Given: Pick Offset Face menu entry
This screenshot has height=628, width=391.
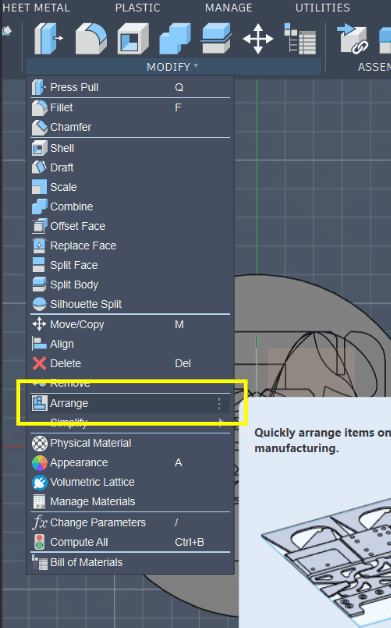Looking at the screenshot, I should click(x=130, y=226).
